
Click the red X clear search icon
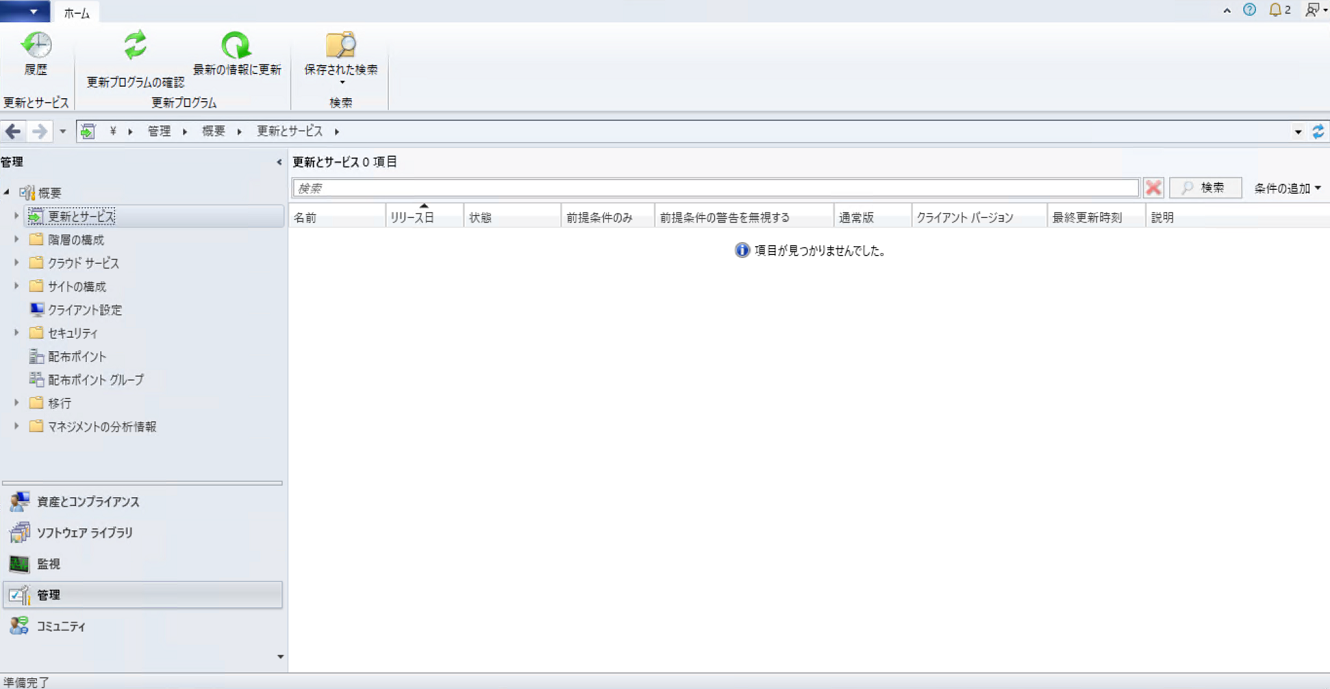tap(1153, 188)
